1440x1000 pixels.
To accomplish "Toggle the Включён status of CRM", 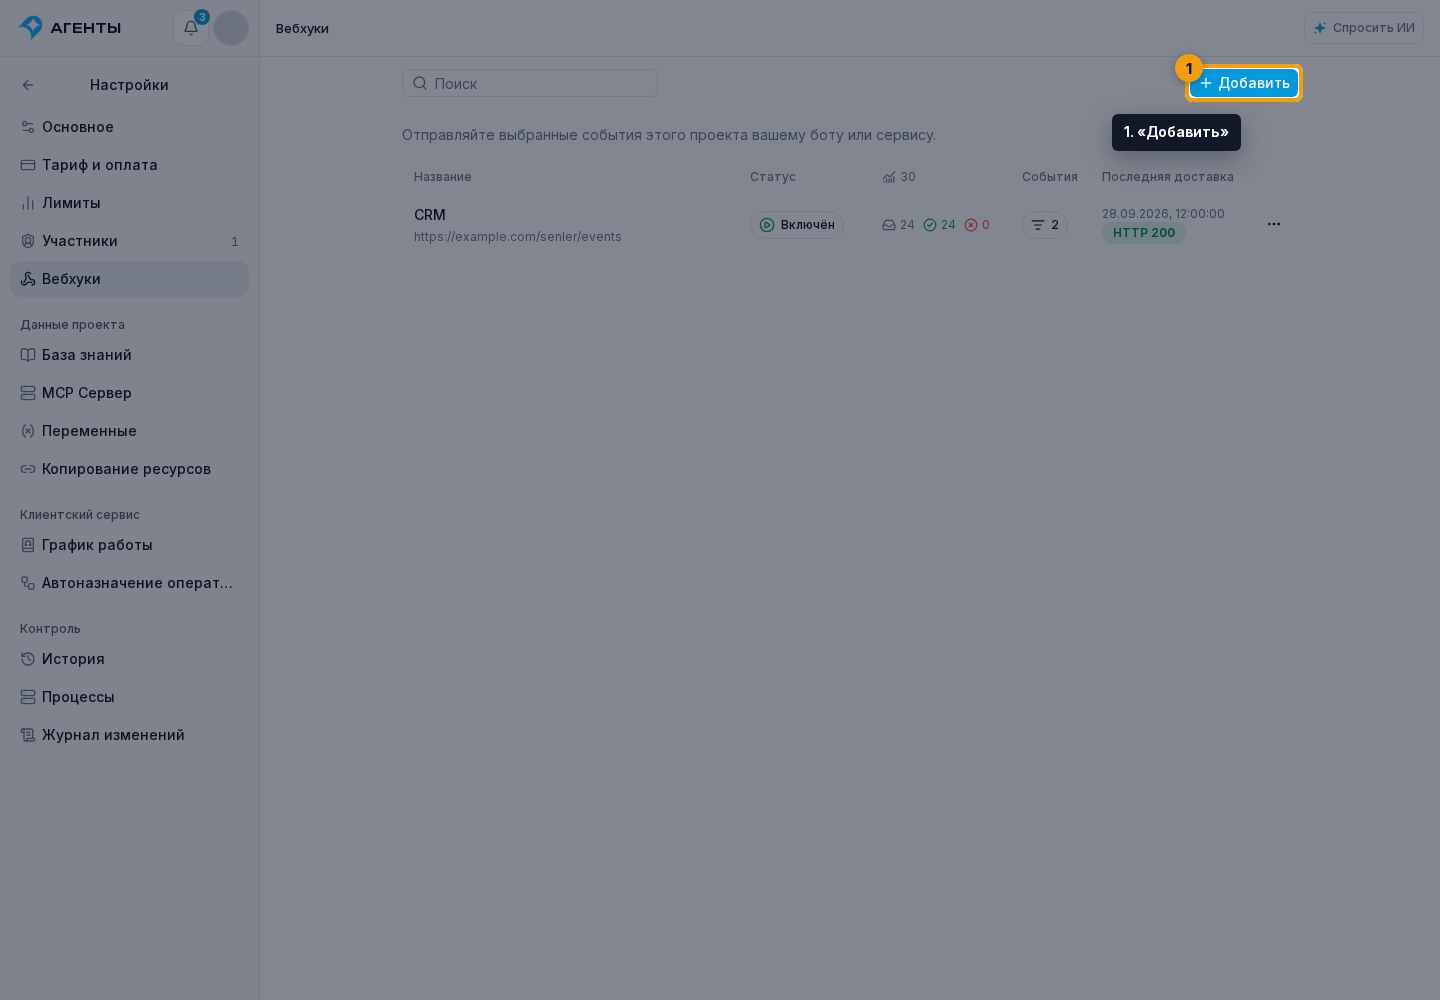I will [797, 225].
